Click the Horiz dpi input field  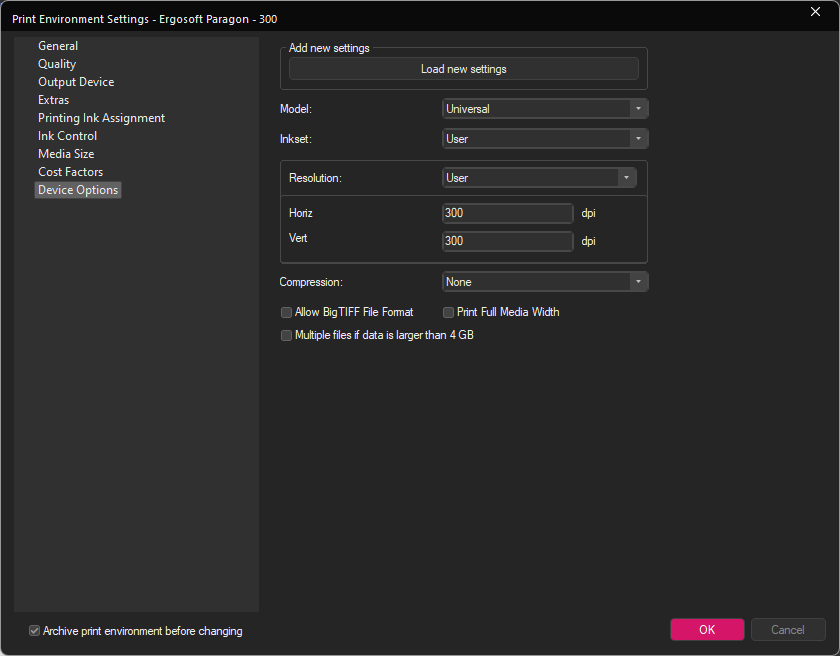pos(508,213)
